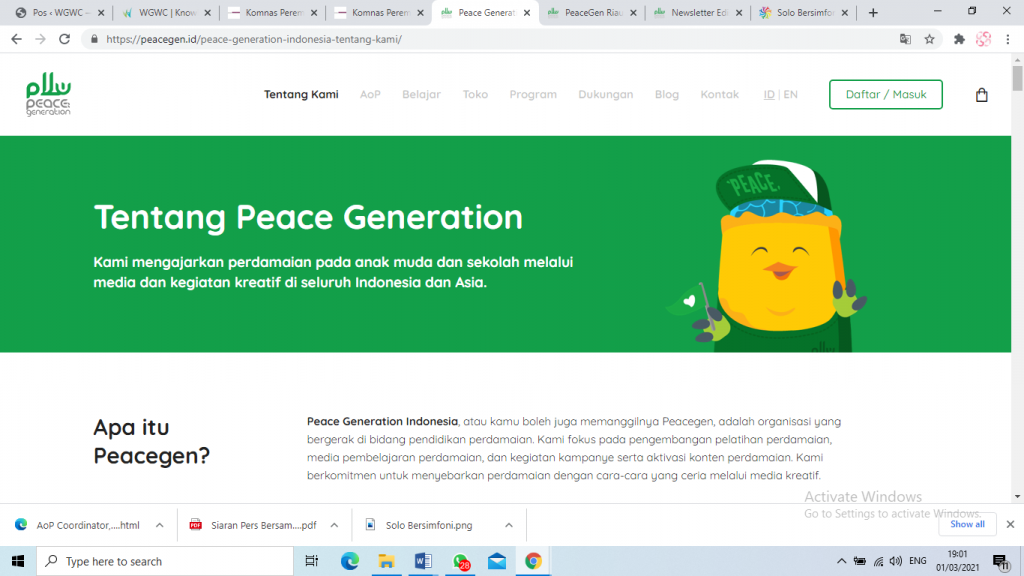Expand options for Siaran Pers Bersam pdf download
The width and height of the screenshot is (1024, 576).
coord(333,525)
